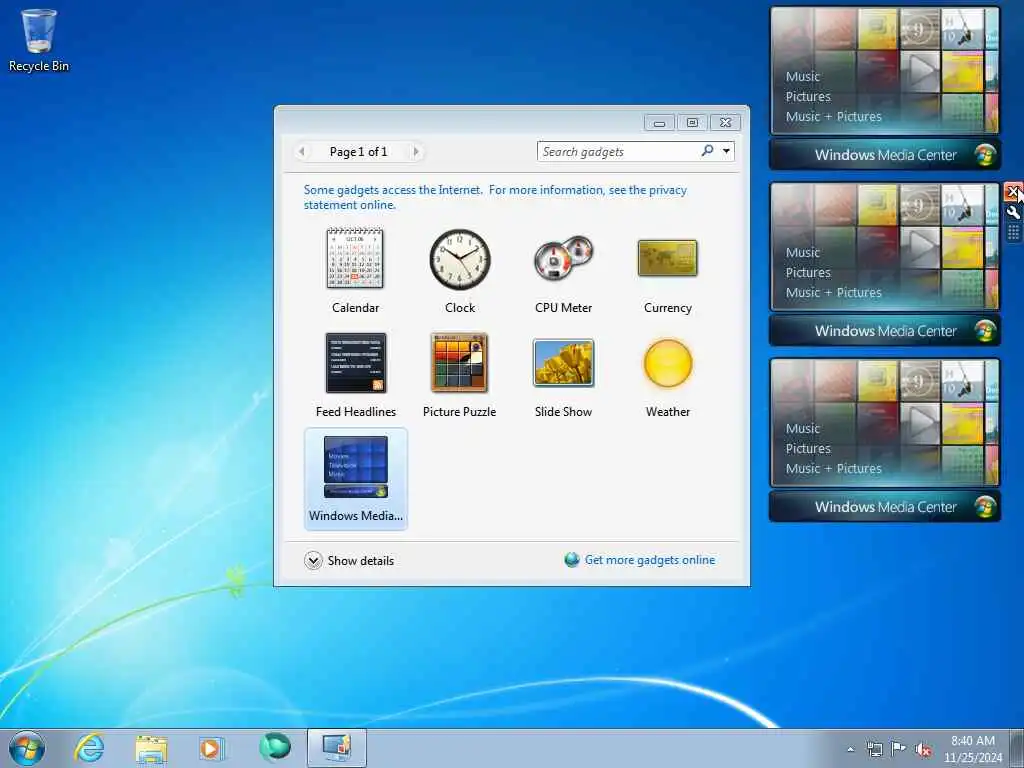Select the Slide Show gadget icon
1024x768 pixels.
click(563, 362)
